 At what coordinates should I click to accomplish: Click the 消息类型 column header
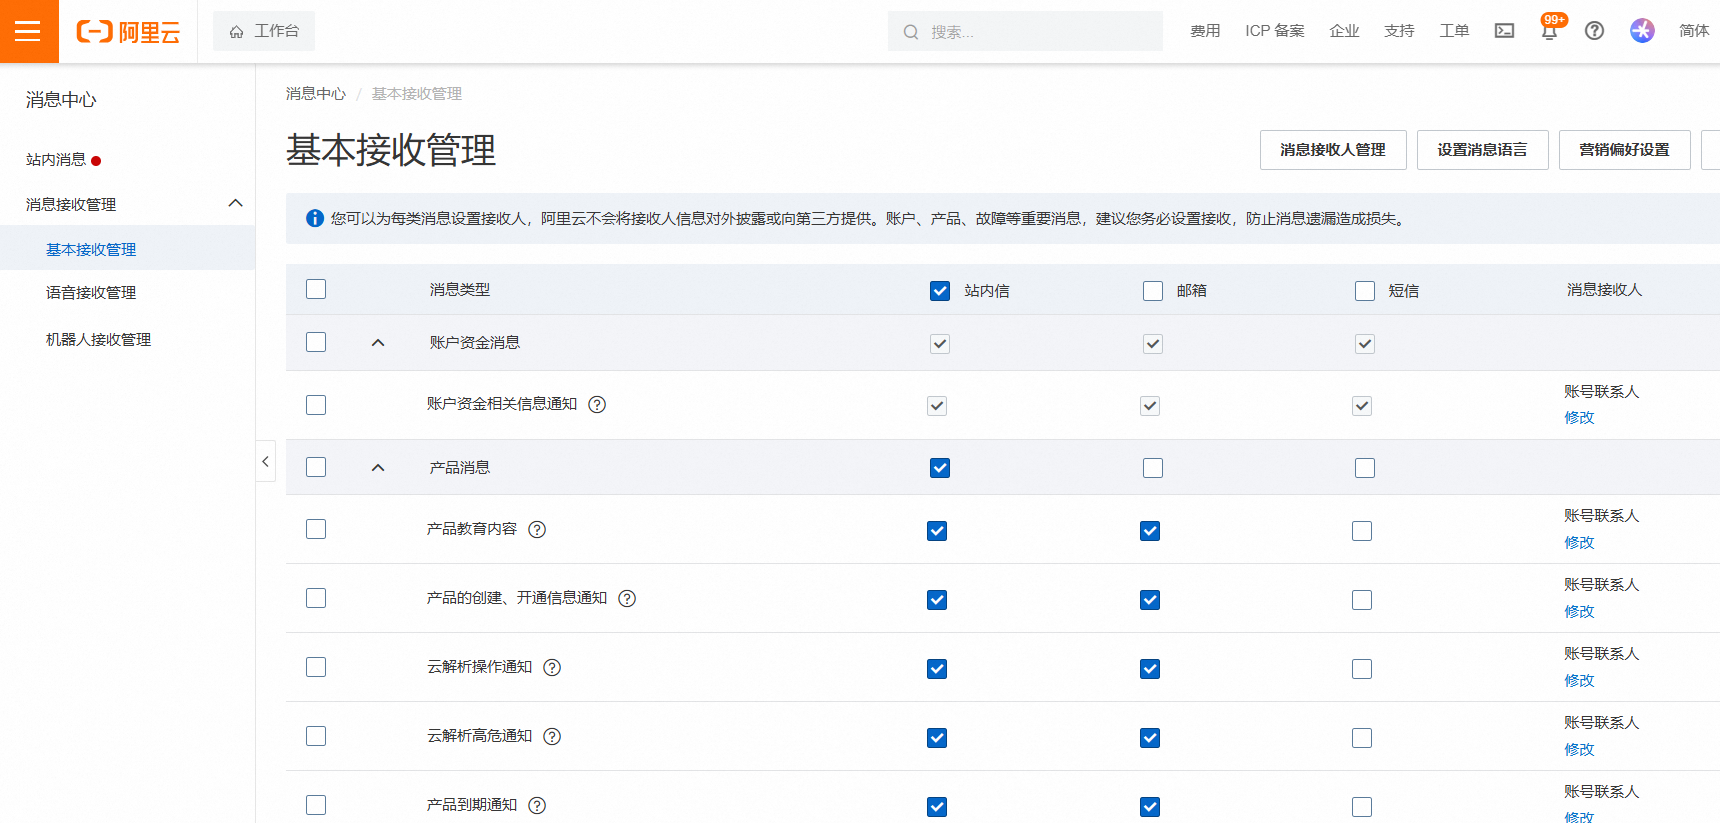point(460,290)
